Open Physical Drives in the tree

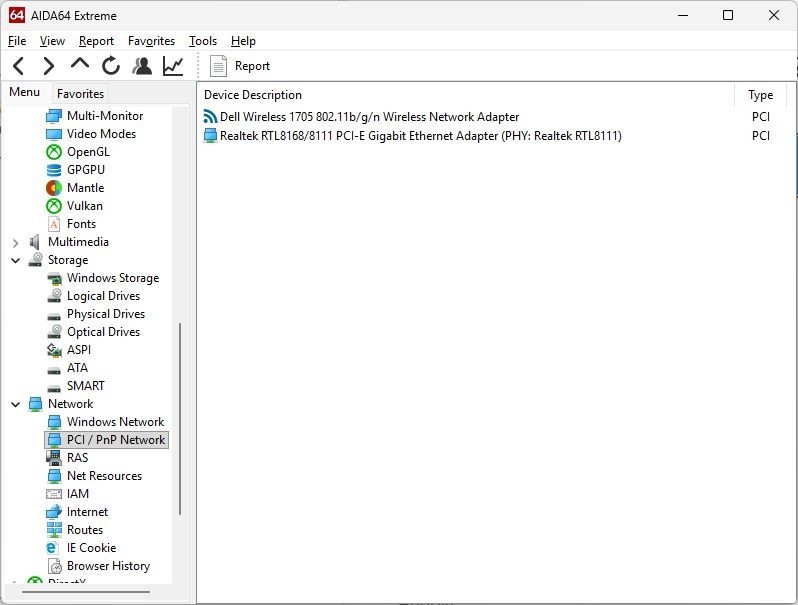tap(106, 314)
